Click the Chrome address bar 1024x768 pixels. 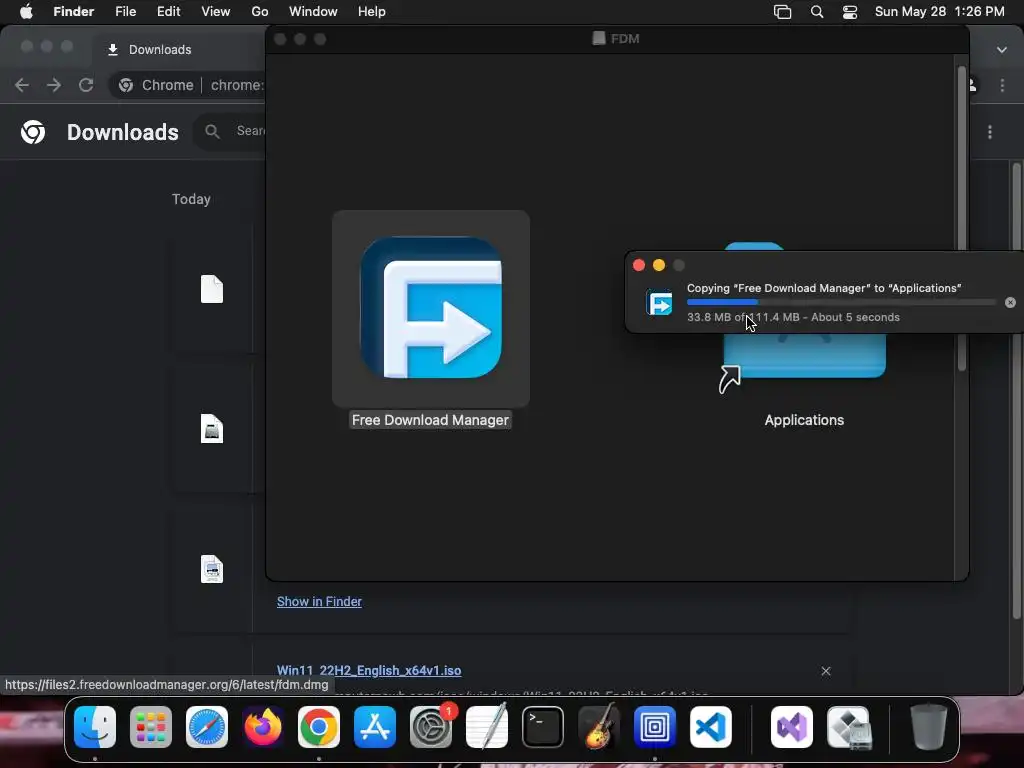pos(187,85)
